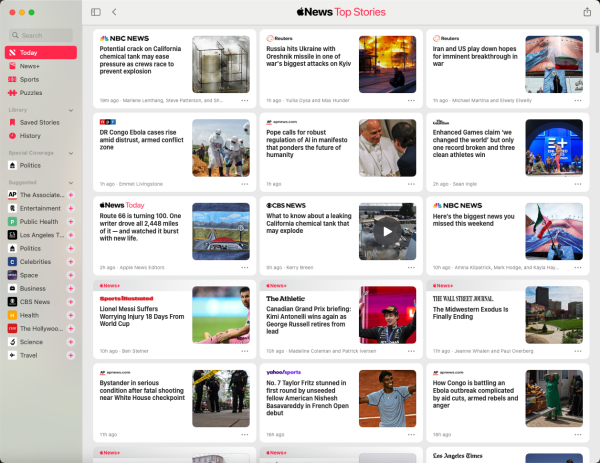Click the Search field in the sidebar

click(41, 35)
